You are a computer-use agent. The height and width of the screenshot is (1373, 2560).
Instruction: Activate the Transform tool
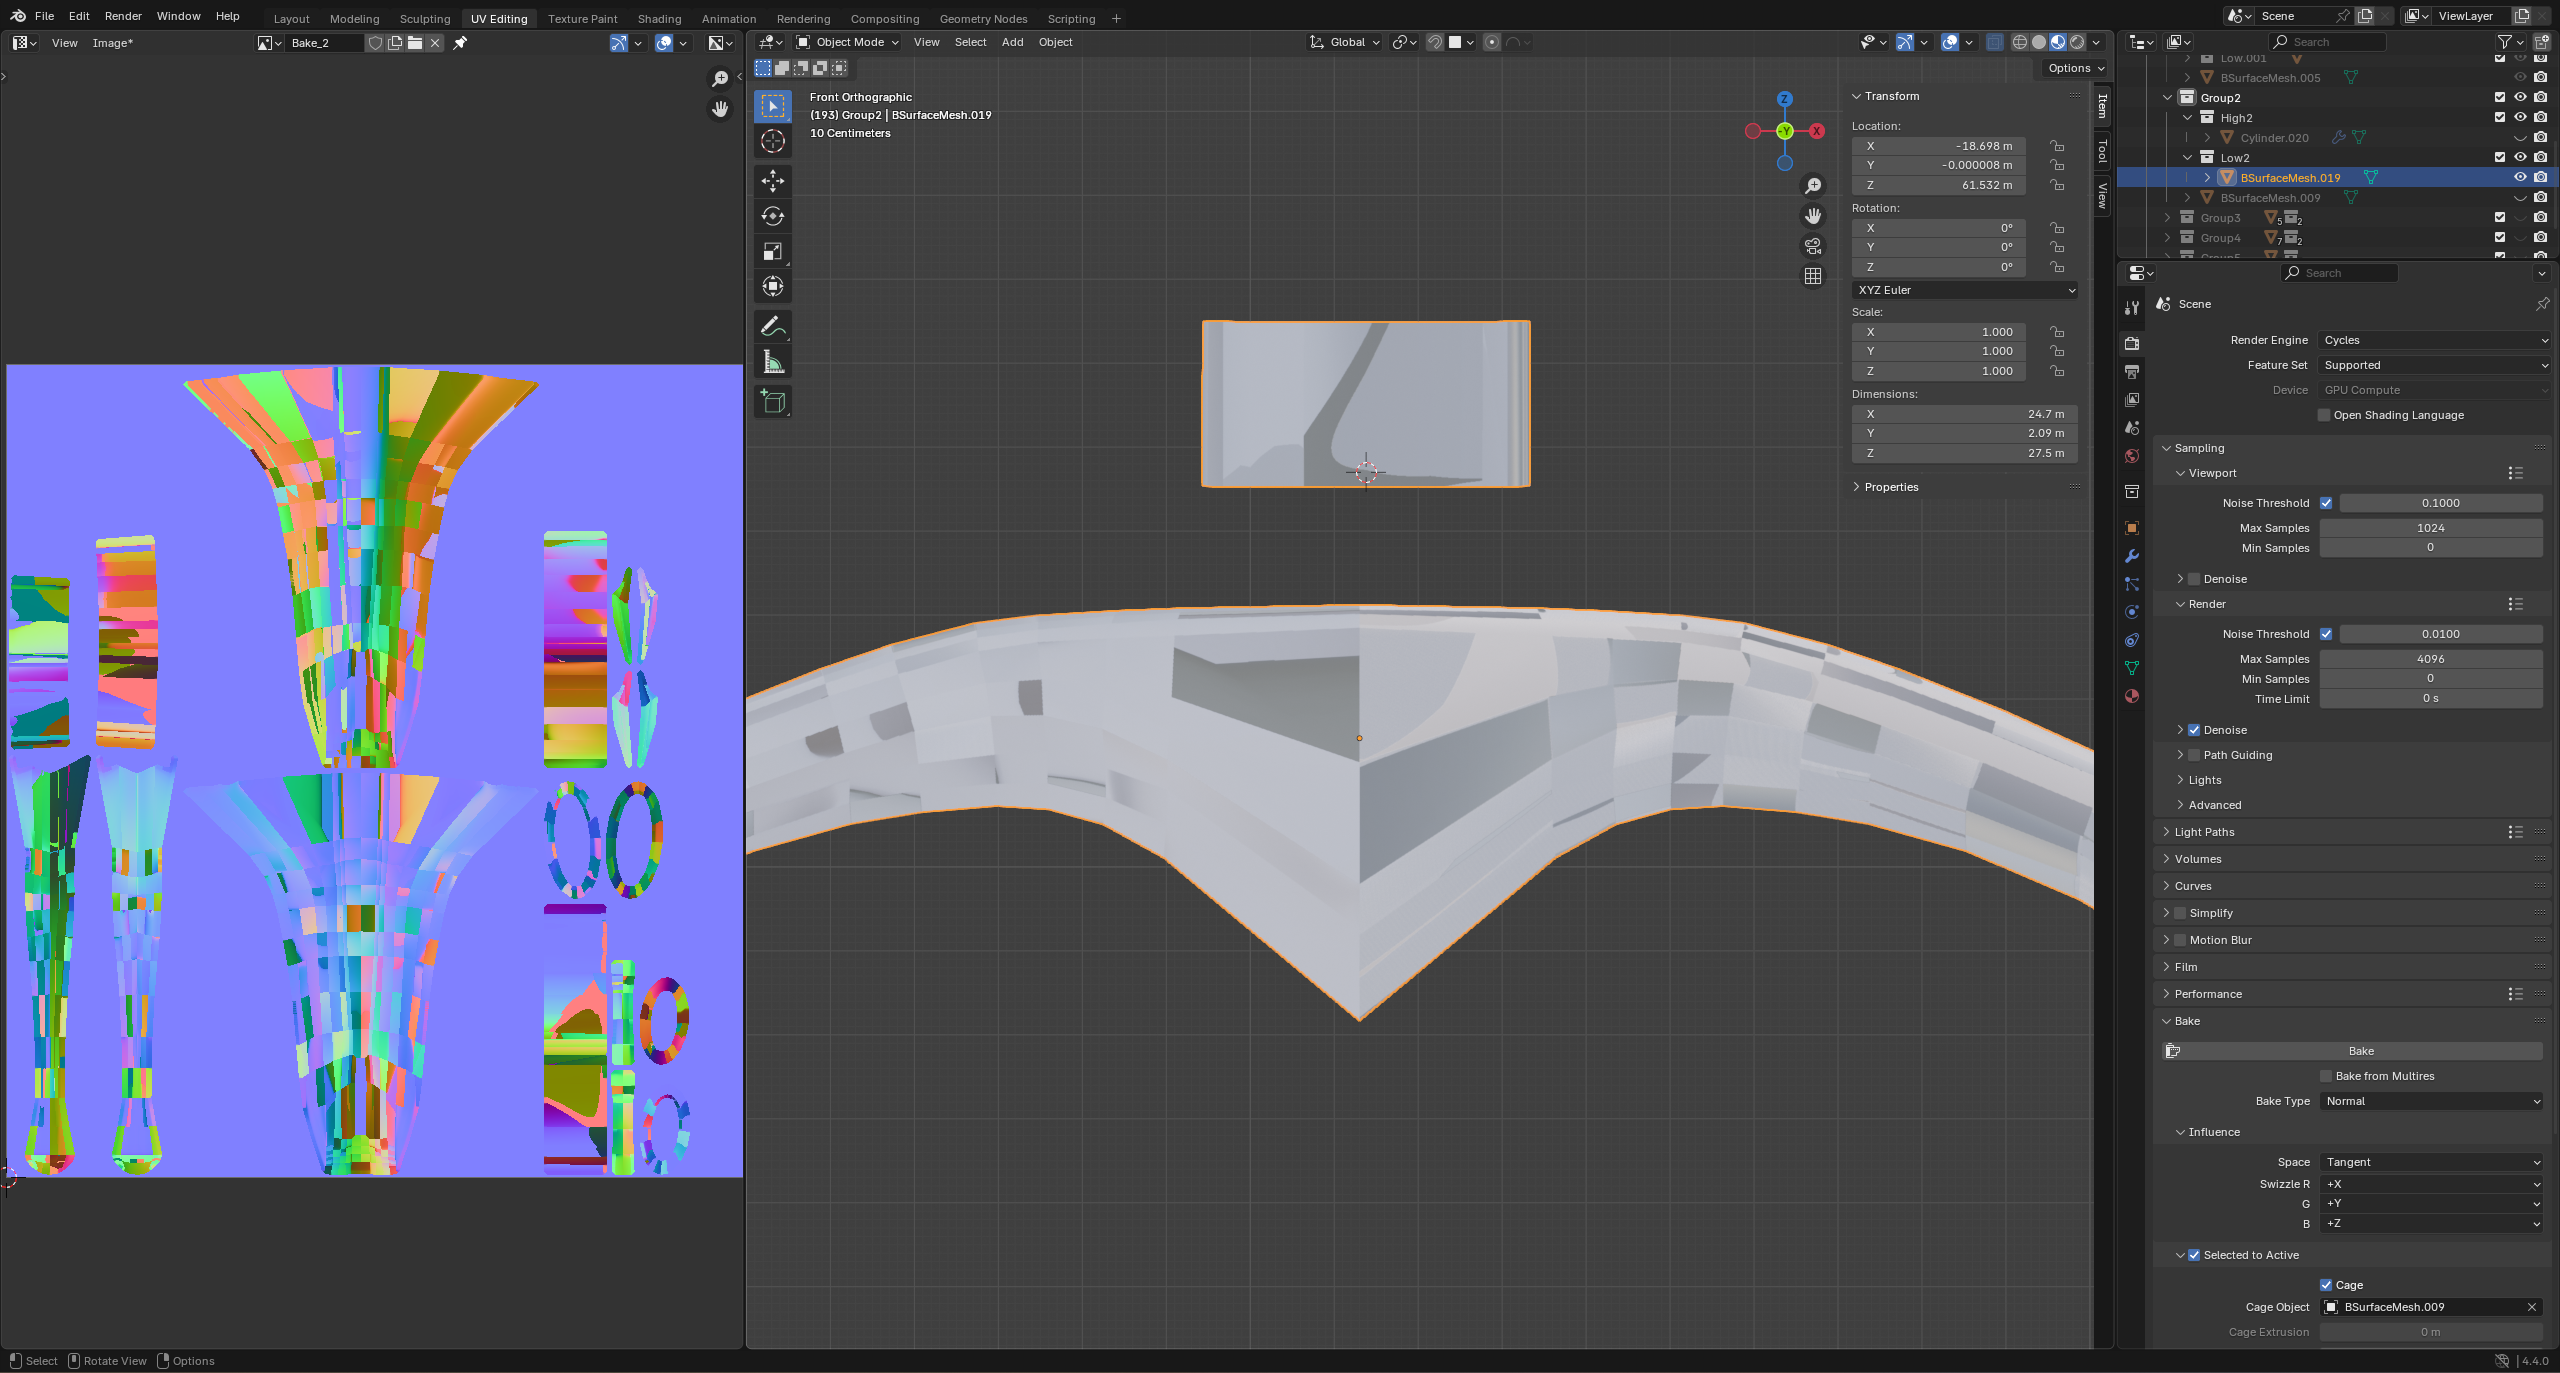click(773, 286)
